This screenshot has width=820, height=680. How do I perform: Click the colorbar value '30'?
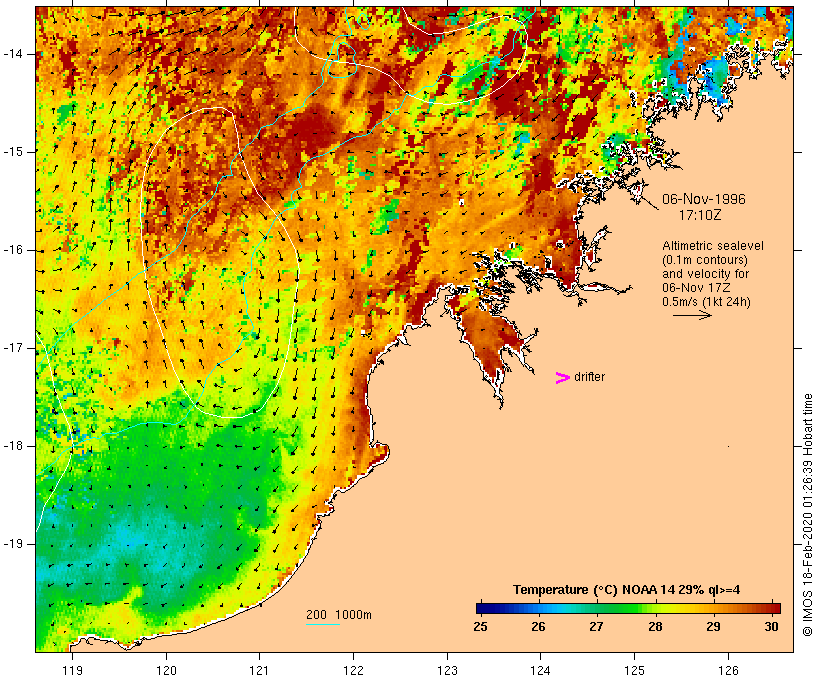[x=771, y=626]
